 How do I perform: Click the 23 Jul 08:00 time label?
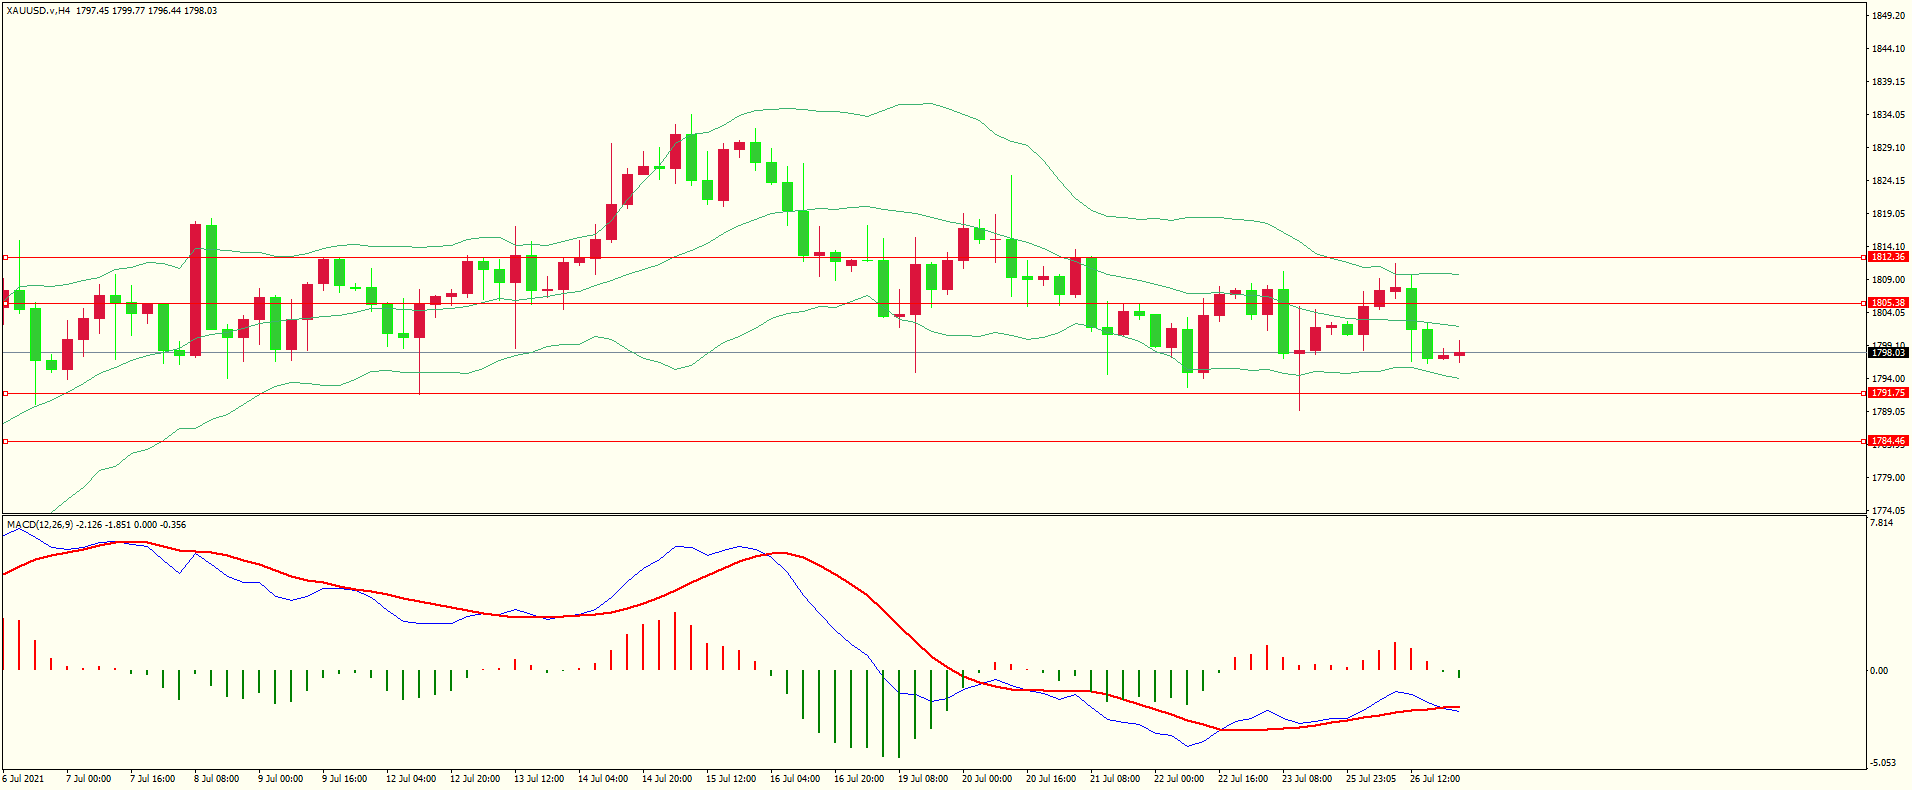click(x=1307, y=779)
